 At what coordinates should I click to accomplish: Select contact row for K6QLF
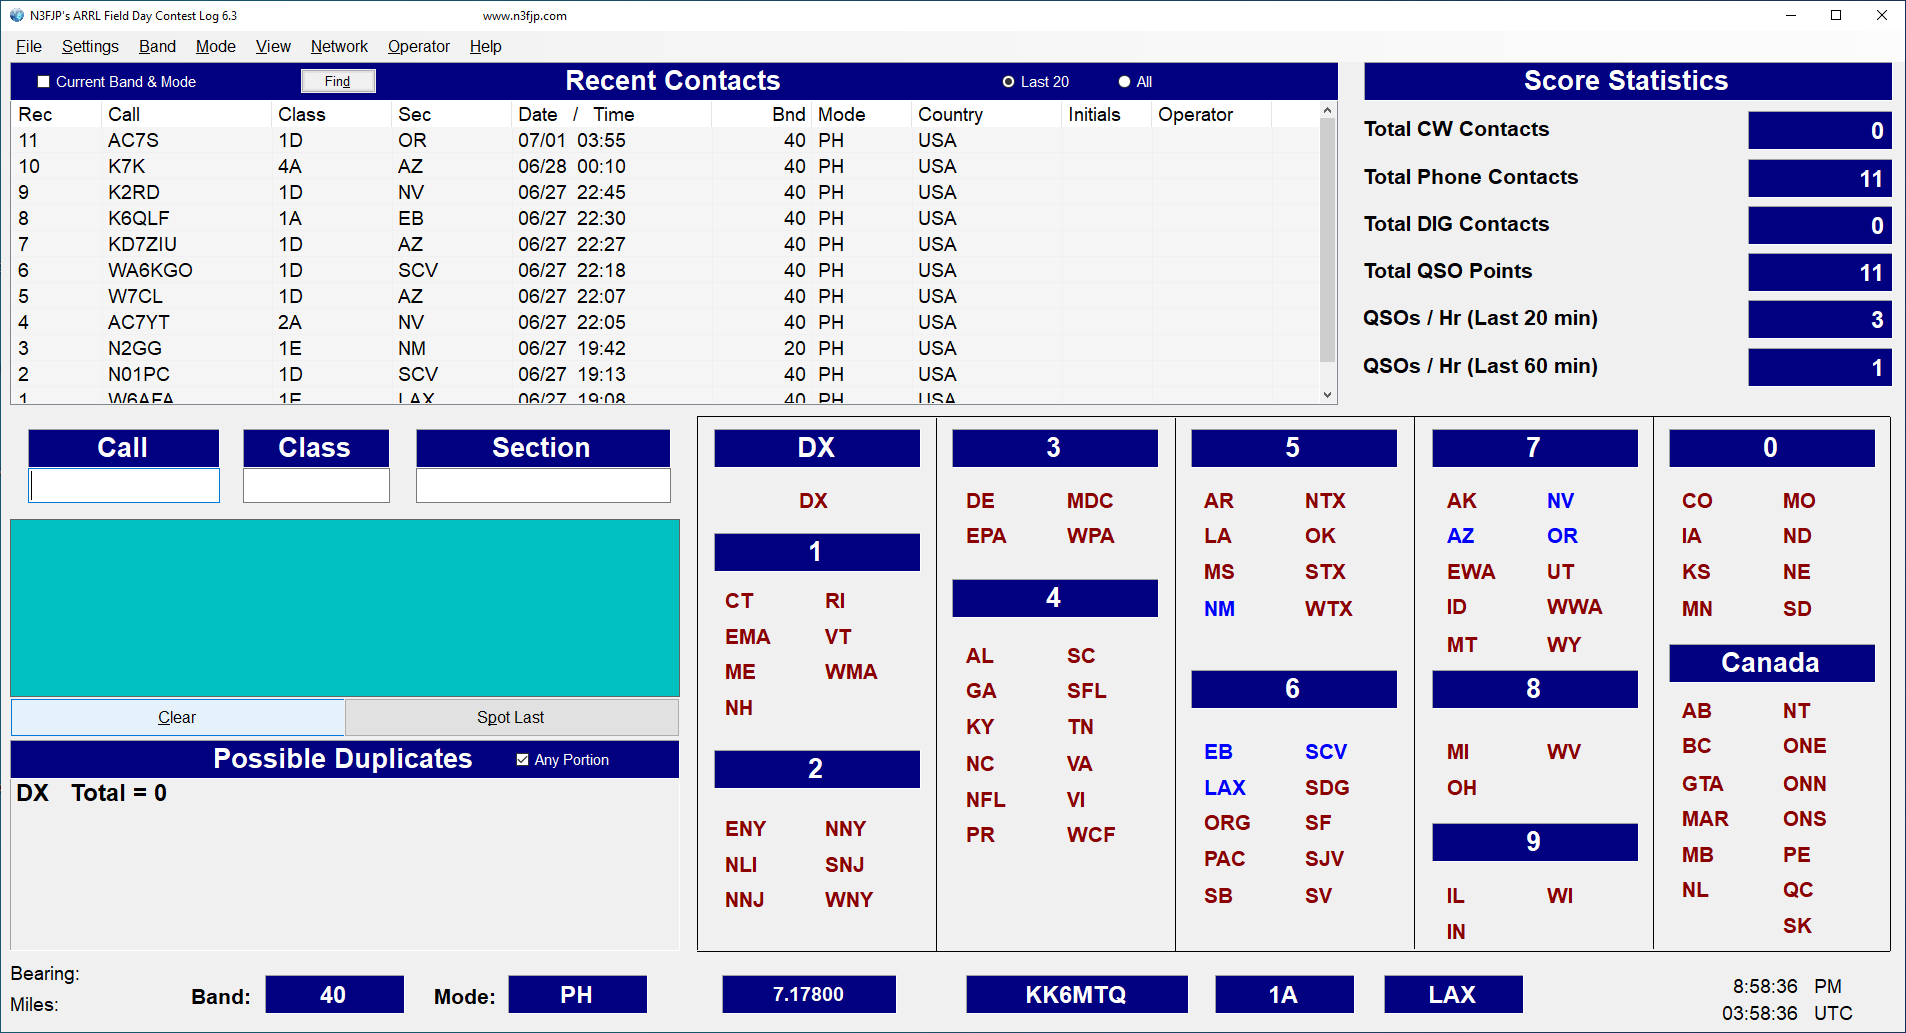point(139,218)
